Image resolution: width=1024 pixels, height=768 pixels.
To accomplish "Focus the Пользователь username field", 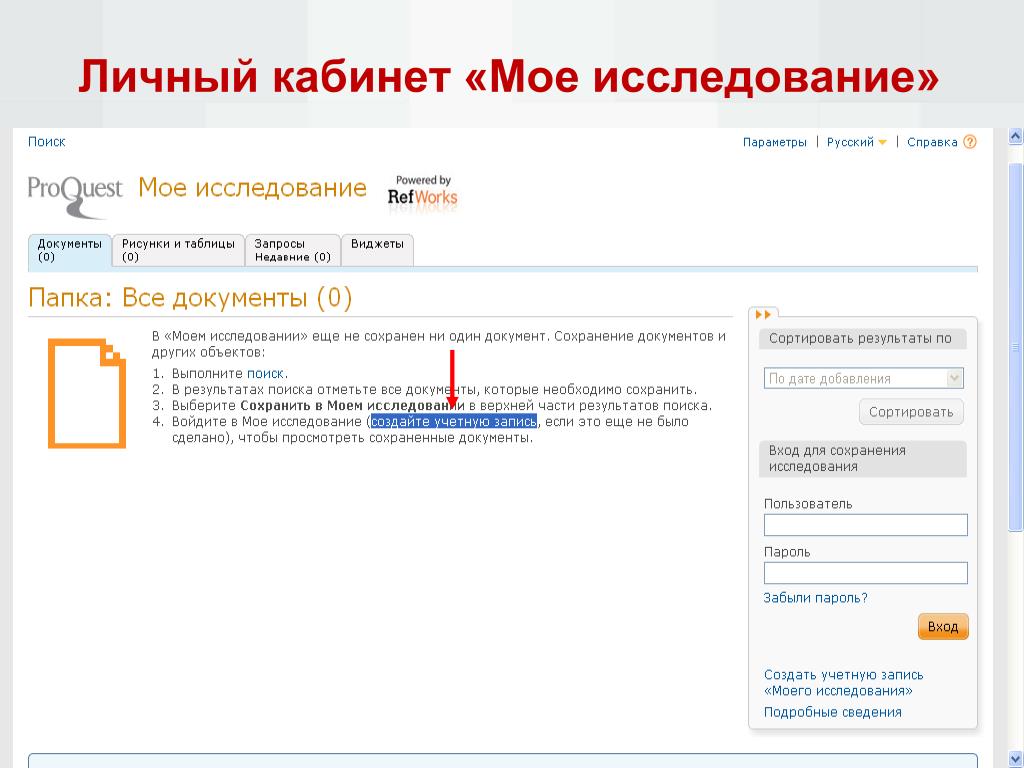I will point(865,525).
